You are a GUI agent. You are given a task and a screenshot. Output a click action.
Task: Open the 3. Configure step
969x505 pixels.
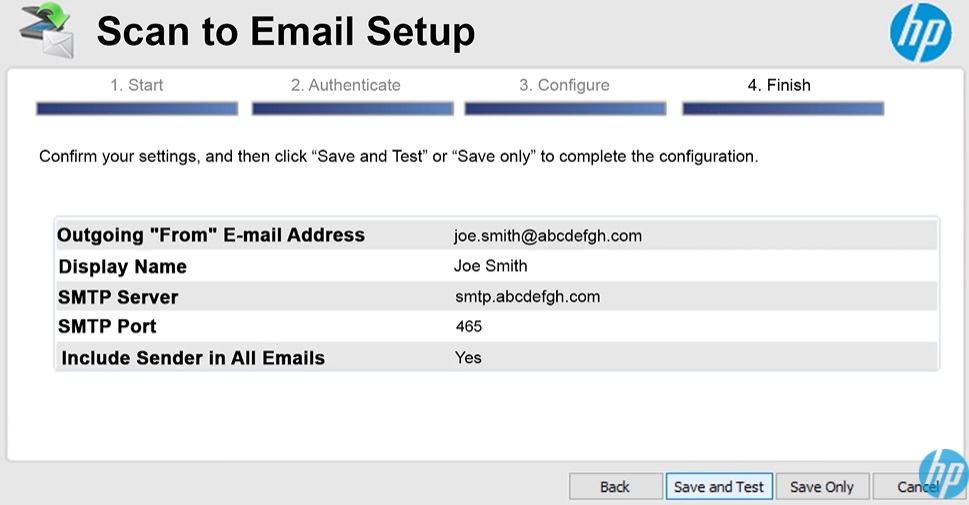pos(564,86)
